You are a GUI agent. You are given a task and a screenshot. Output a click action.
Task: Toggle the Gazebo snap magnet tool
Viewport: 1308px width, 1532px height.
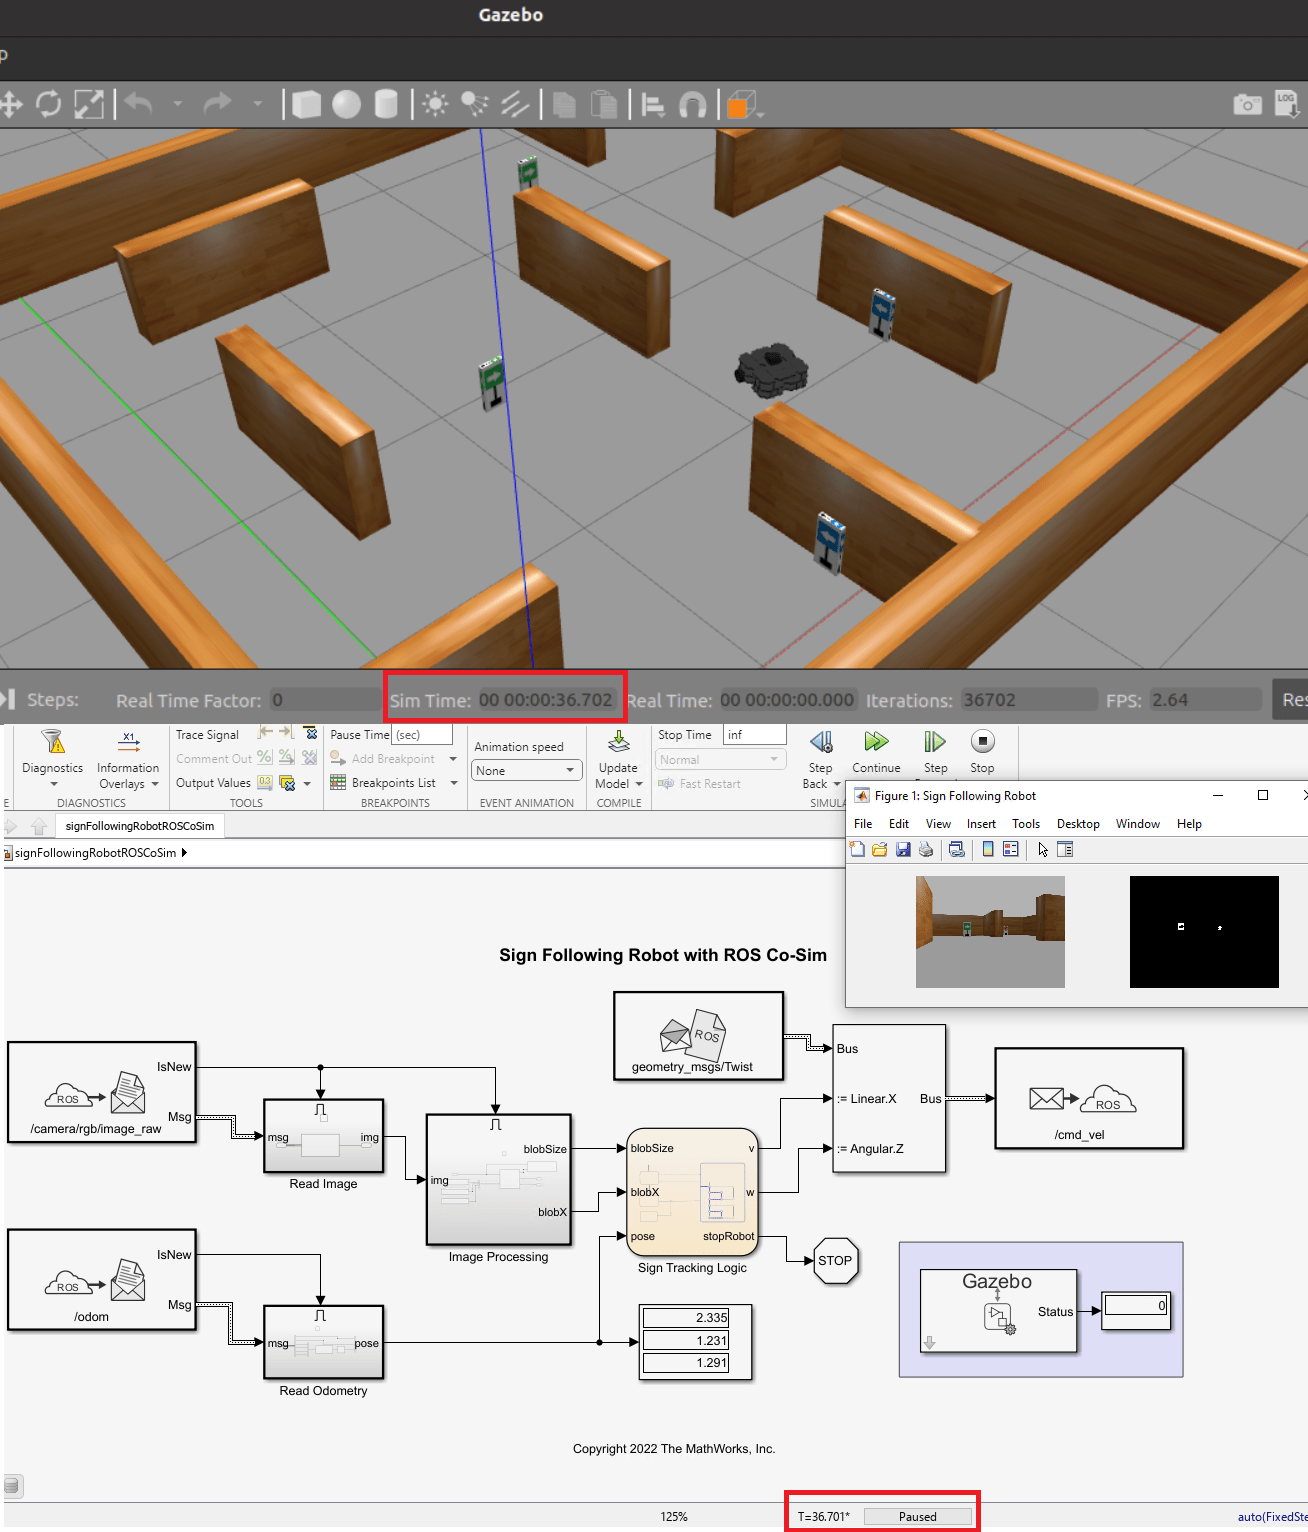point(692,104)
